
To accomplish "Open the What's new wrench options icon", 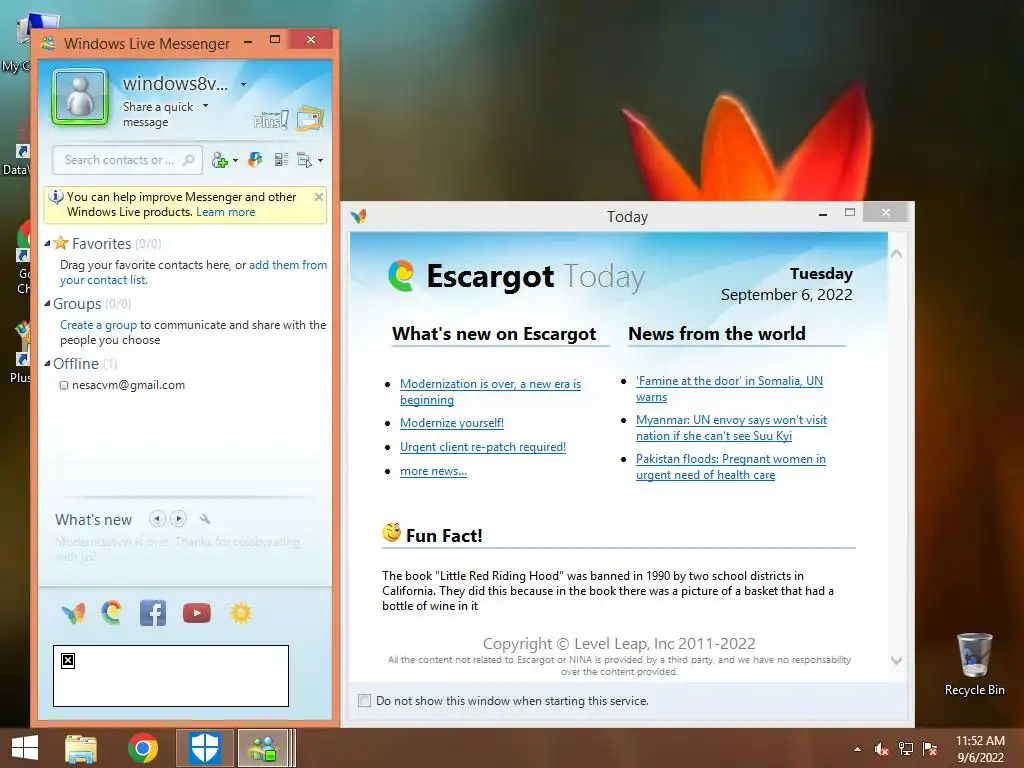I will 205,519.
